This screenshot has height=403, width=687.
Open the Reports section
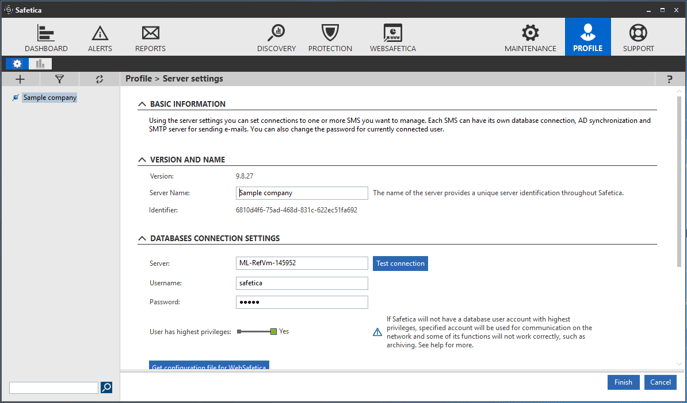(x=150, y=38)
